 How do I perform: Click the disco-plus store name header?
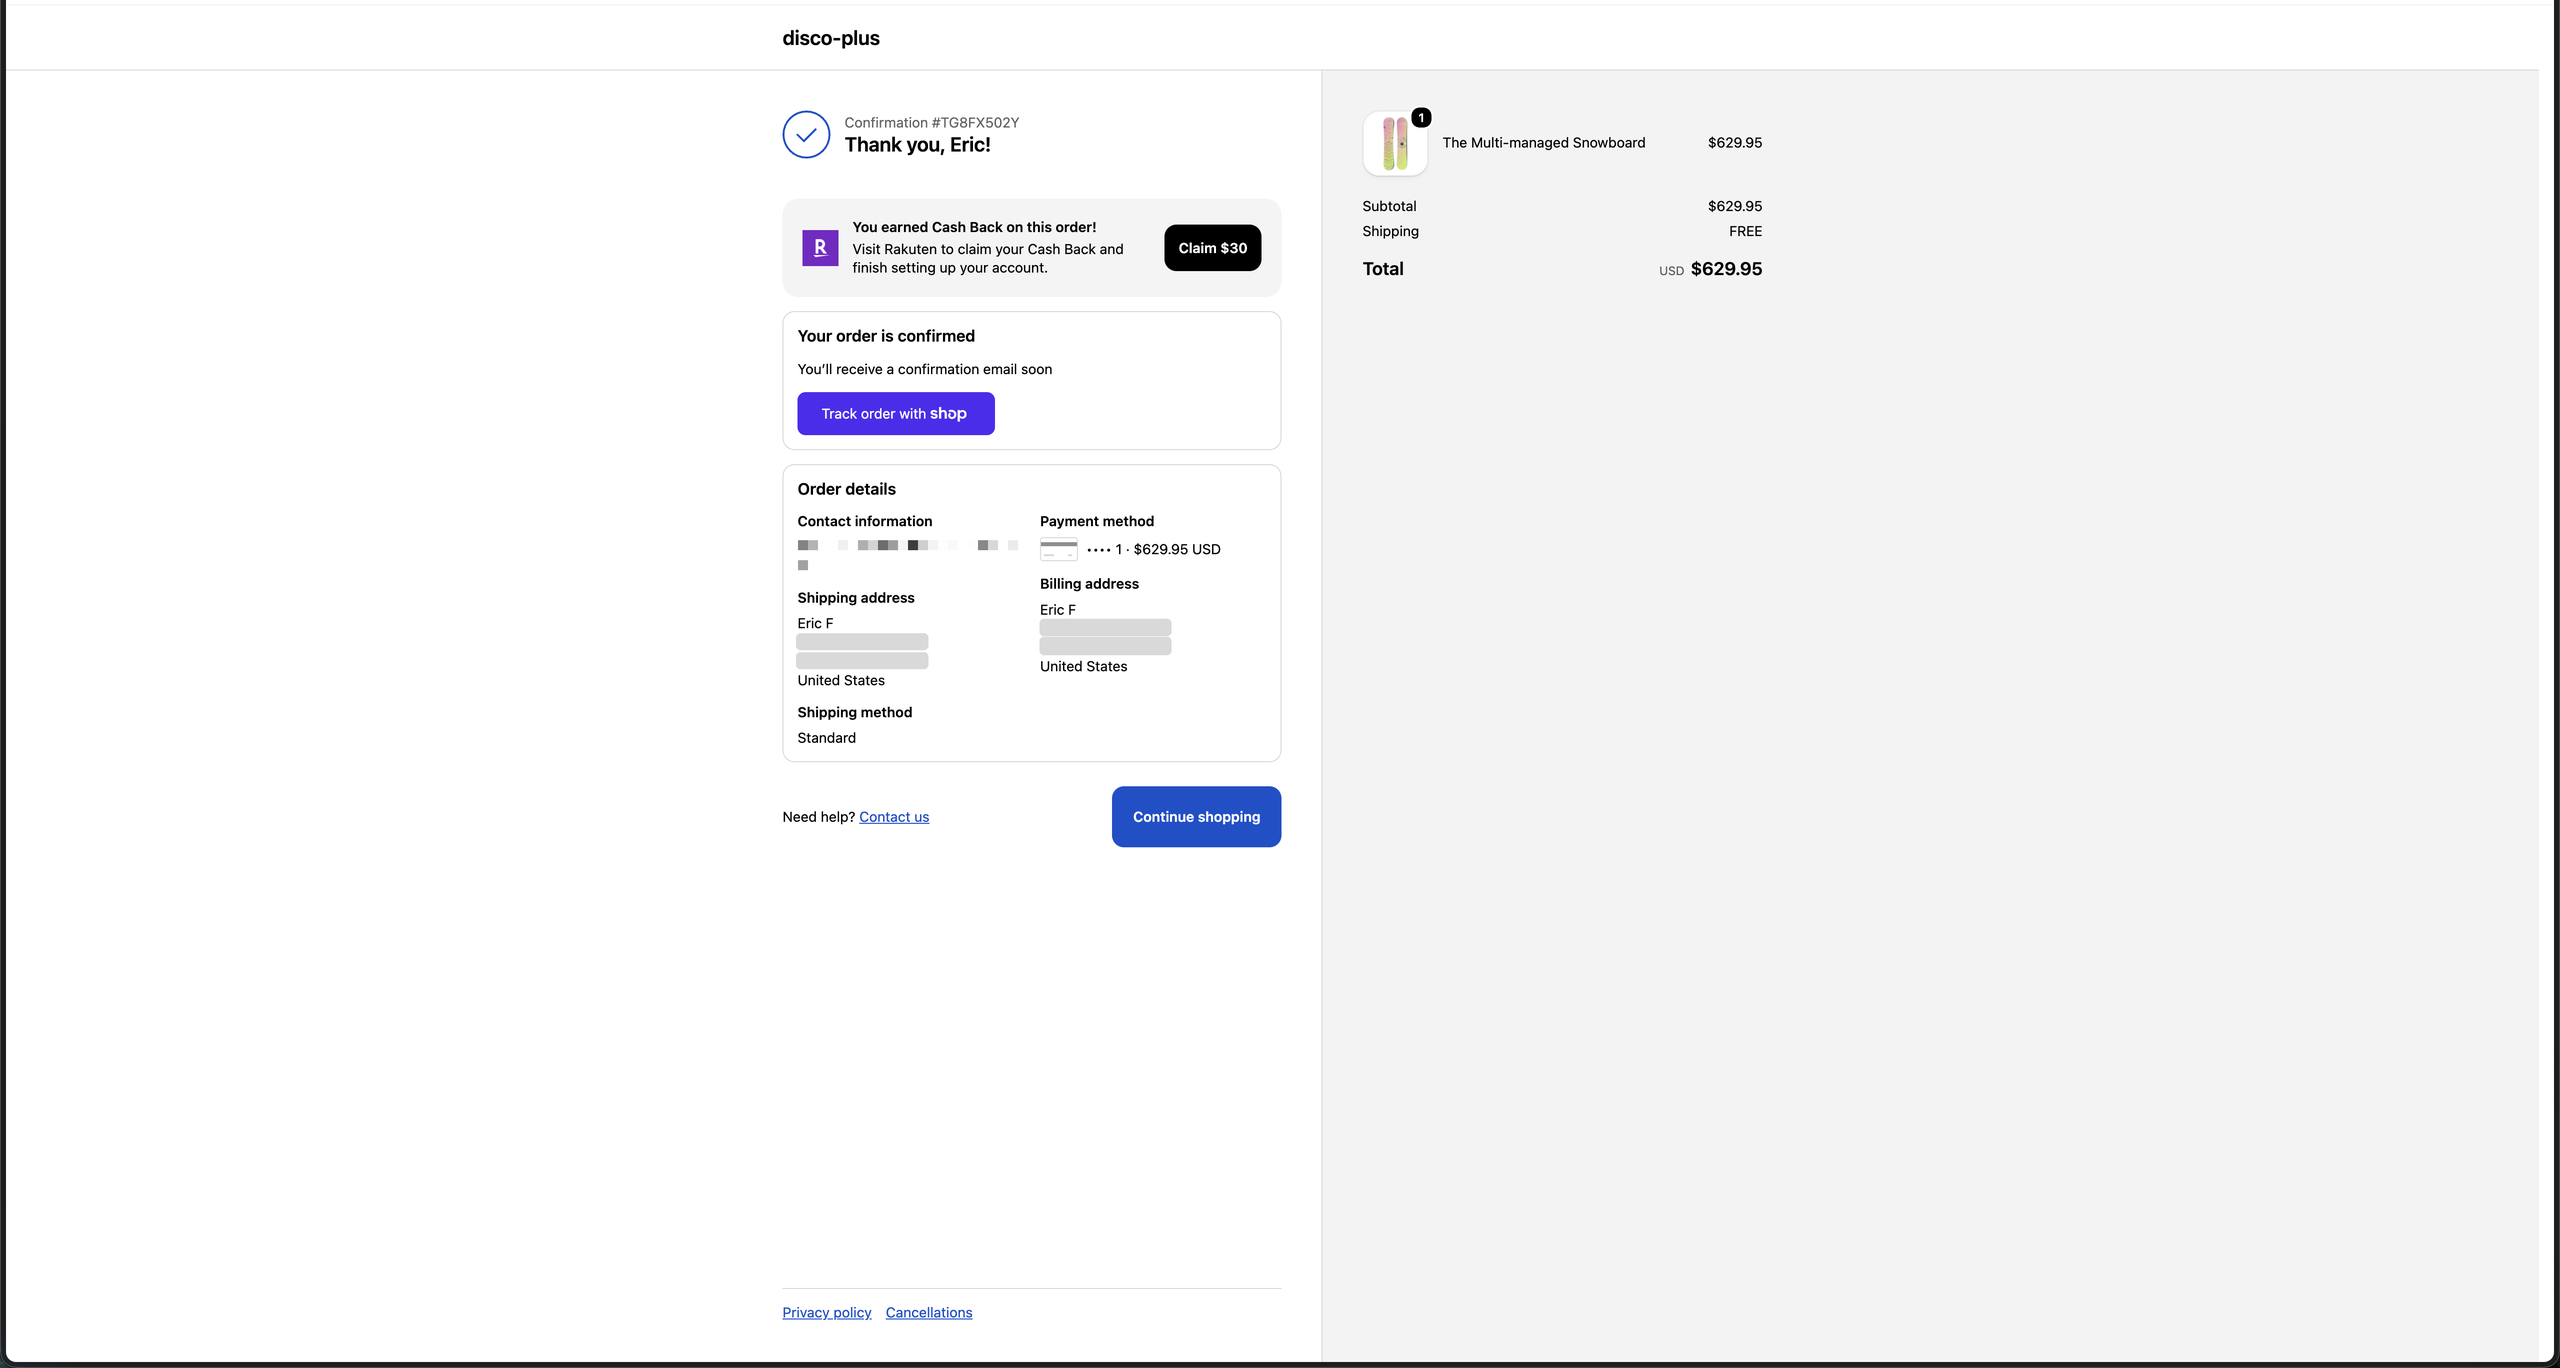[x=831, y=38]
